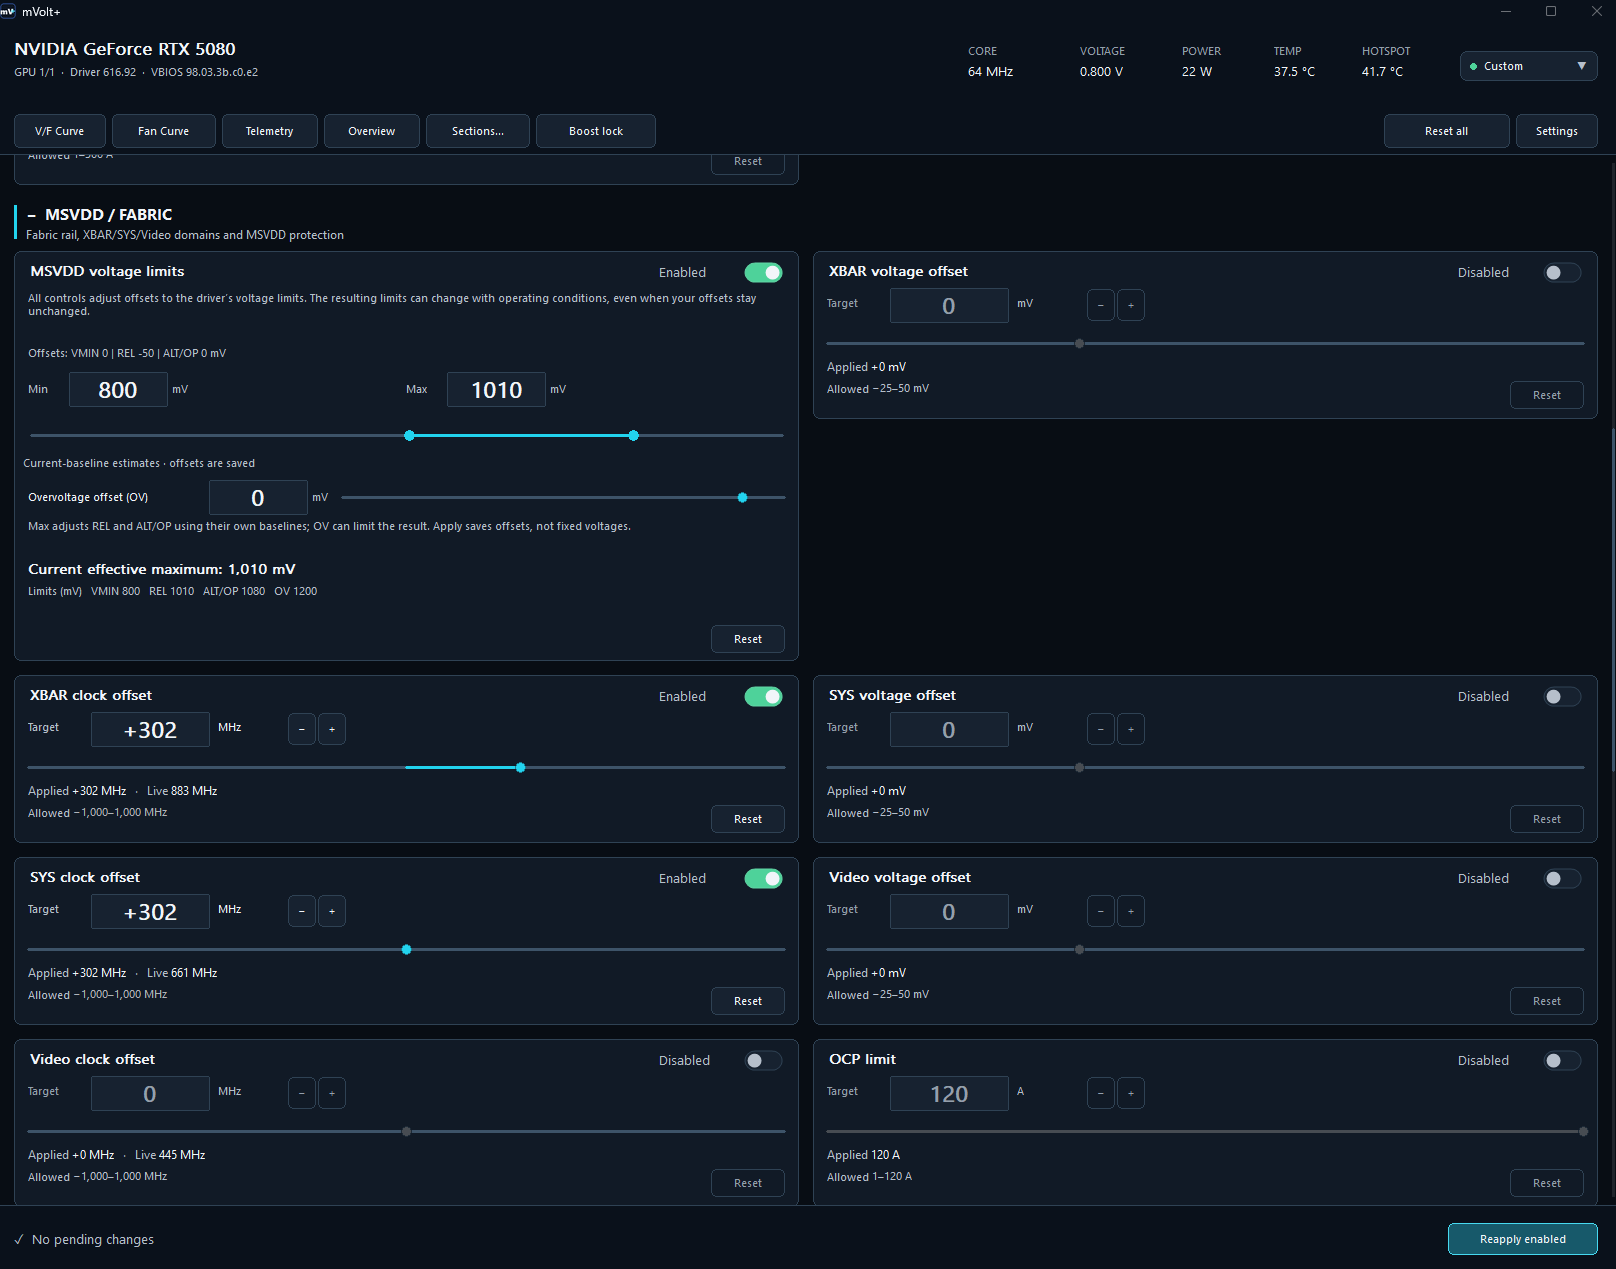Enable the SYS voltage offset toggle
This screenshot has width=1616, height=1269.
(x=1563, y=696)
